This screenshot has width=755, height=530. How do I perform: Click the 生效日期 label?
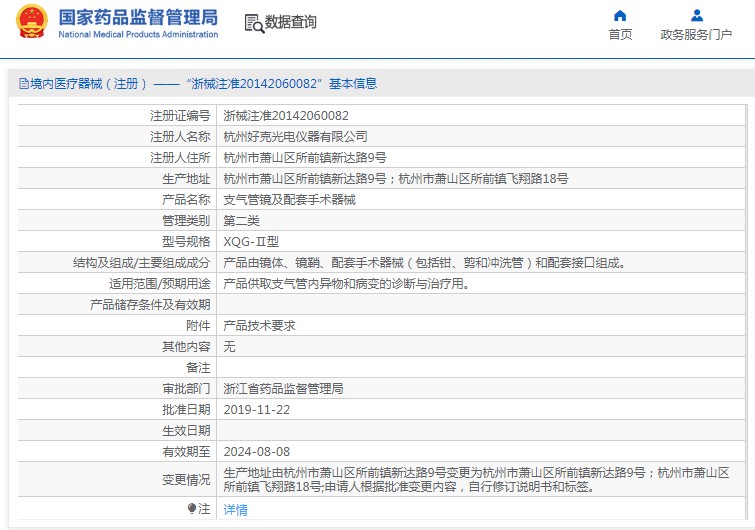point(186,430)
